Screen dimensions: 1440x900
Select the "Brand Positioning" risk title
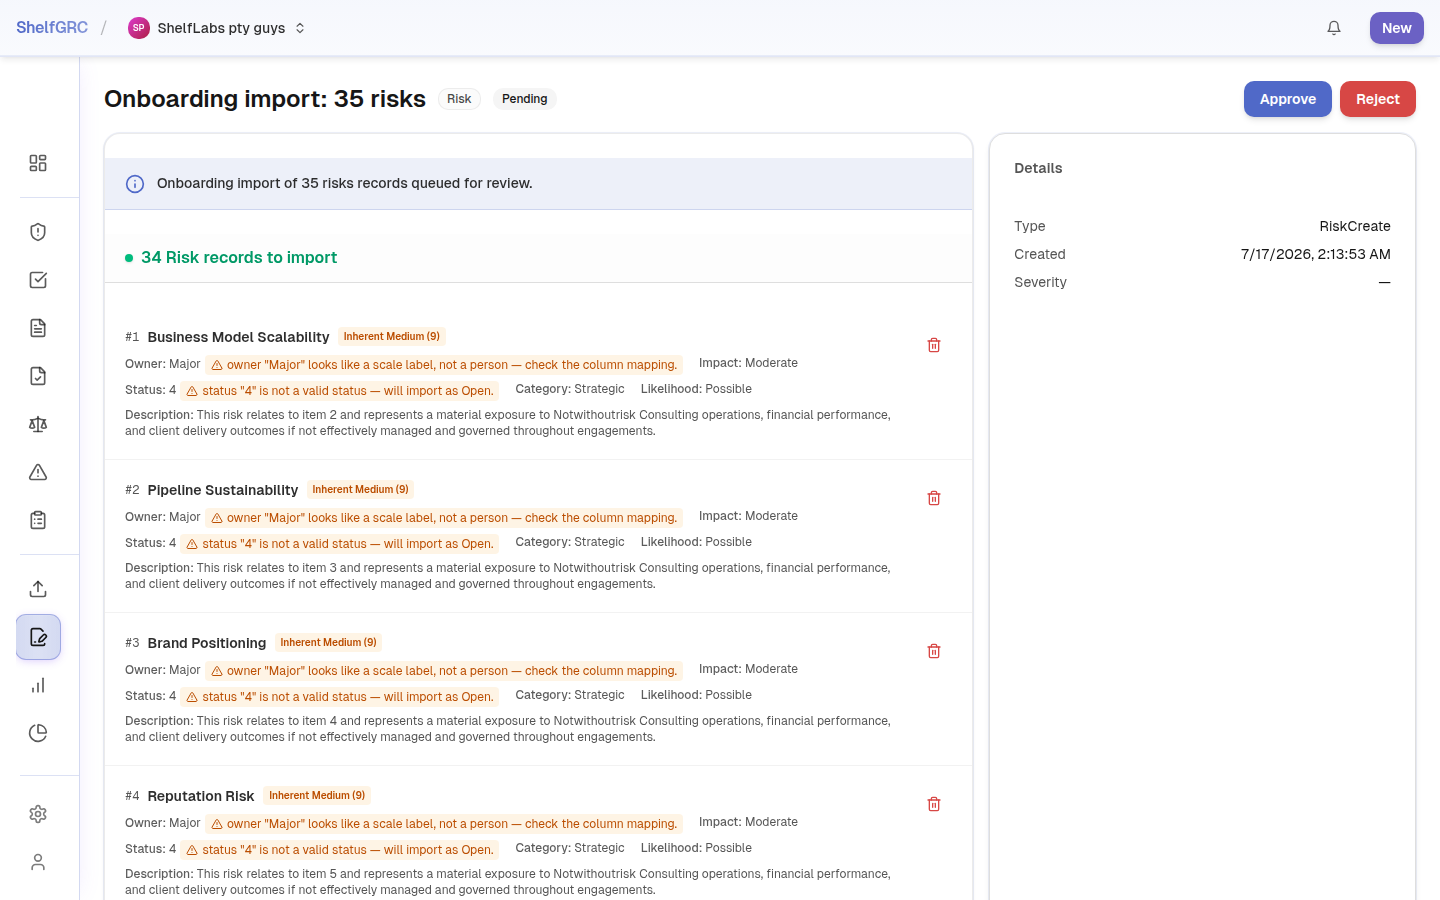pos(207,643)
